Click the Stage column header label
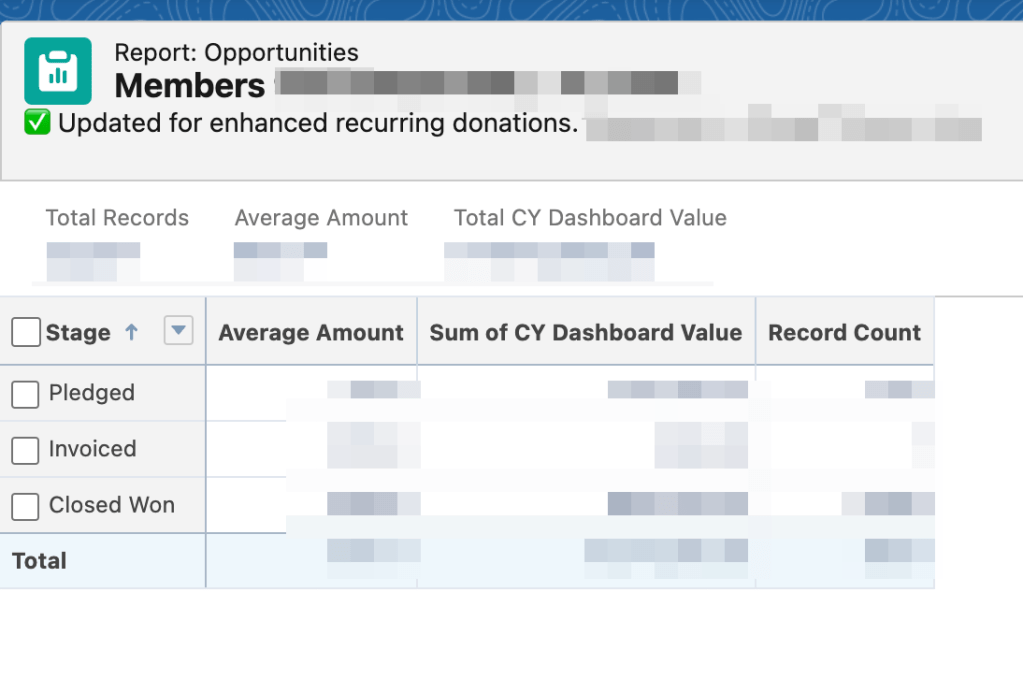The image size is (1023, 679). [x=78, y=333]
